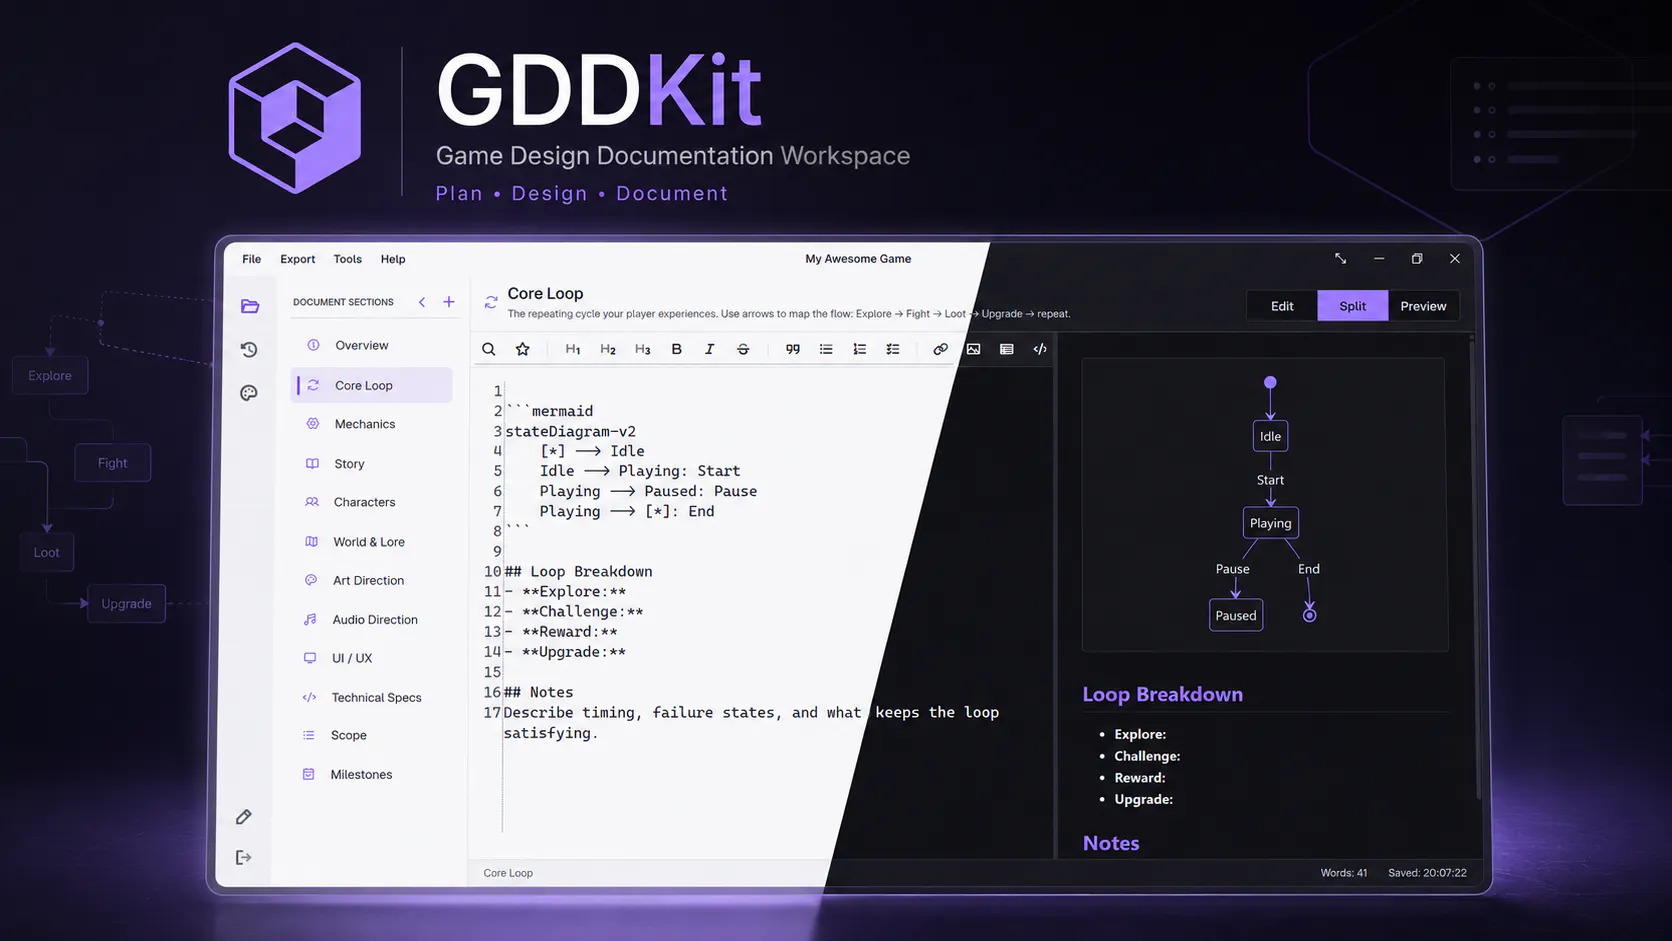Apply Heading 3 formatting
This screenshot has height=941, width=1672.
[642, 349]
